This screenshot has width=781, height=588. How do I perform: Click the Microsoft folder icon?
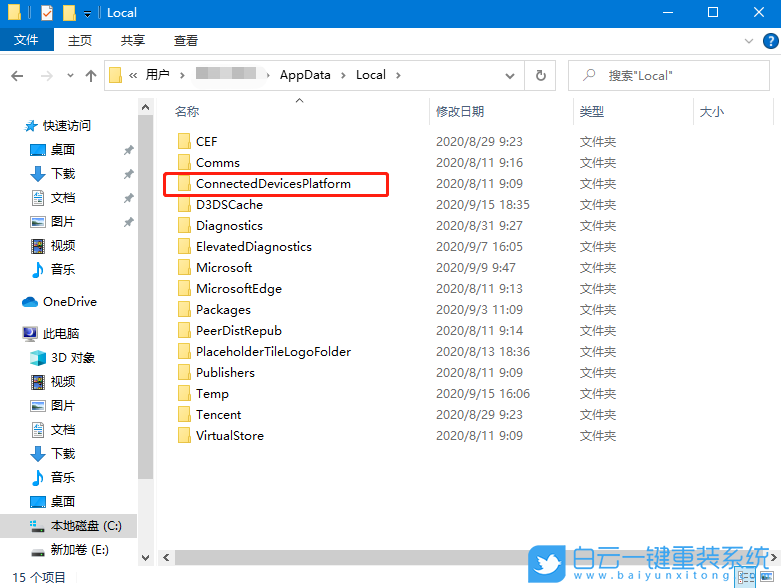pos(184,267)
